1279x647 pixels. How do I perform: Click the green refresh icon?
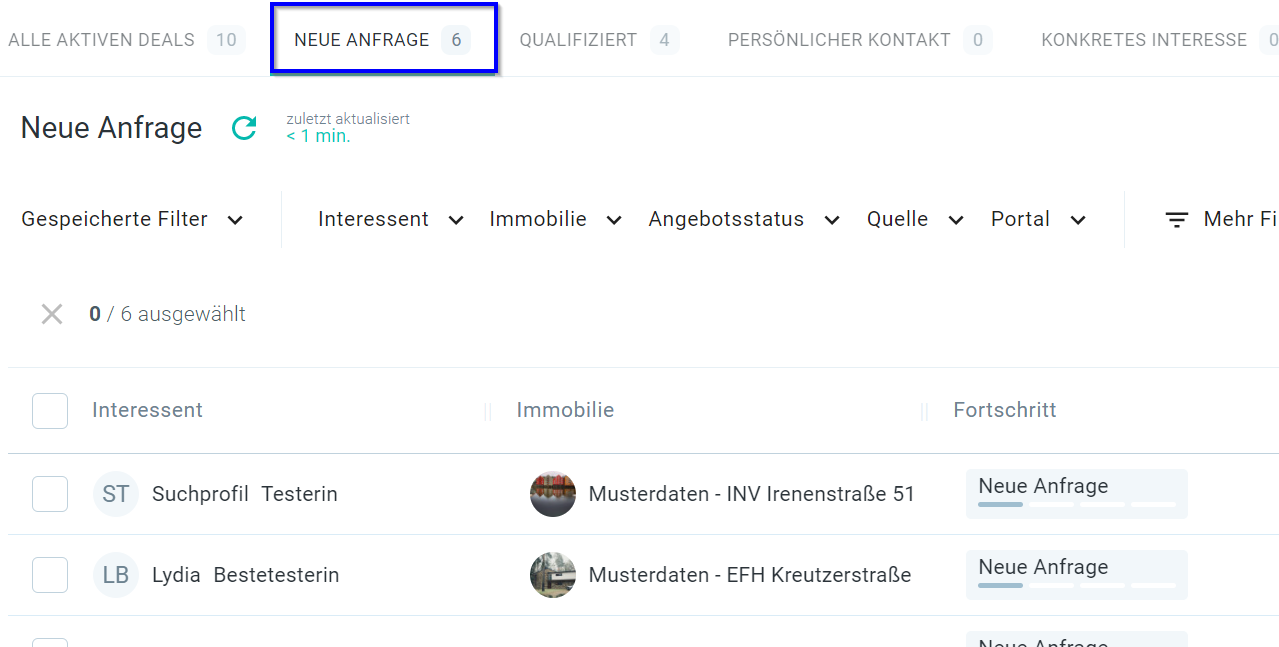tap(244, 128)
